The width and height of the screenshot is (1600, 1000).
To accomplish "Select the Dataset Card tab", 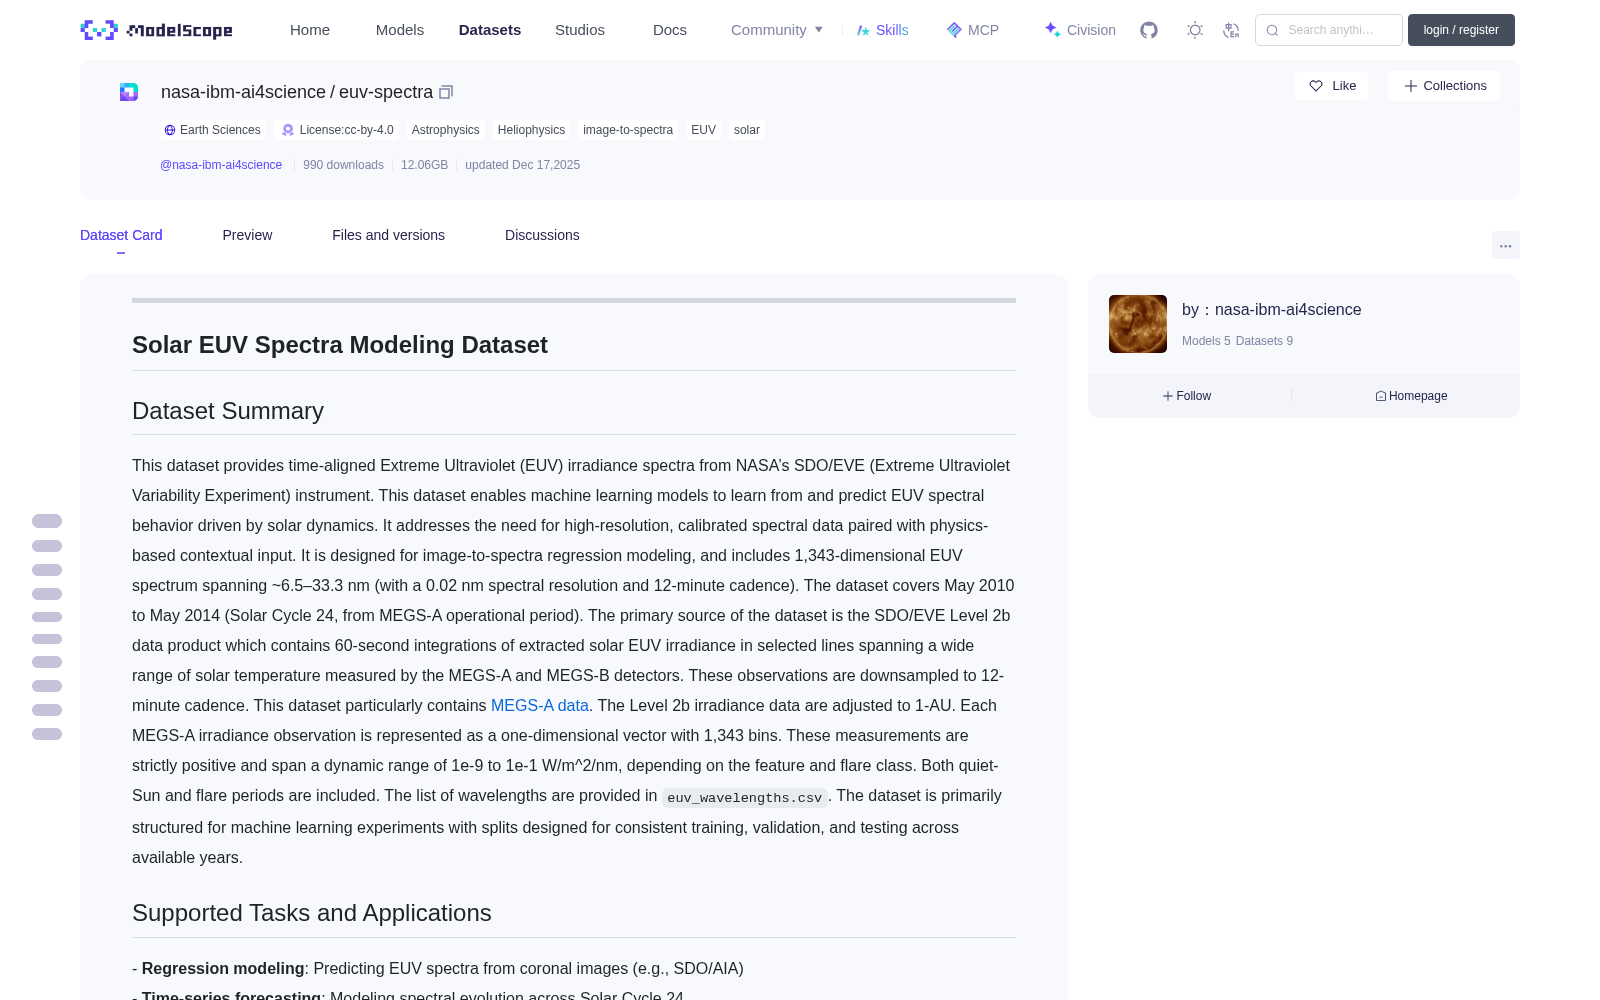I will (121, 235).
